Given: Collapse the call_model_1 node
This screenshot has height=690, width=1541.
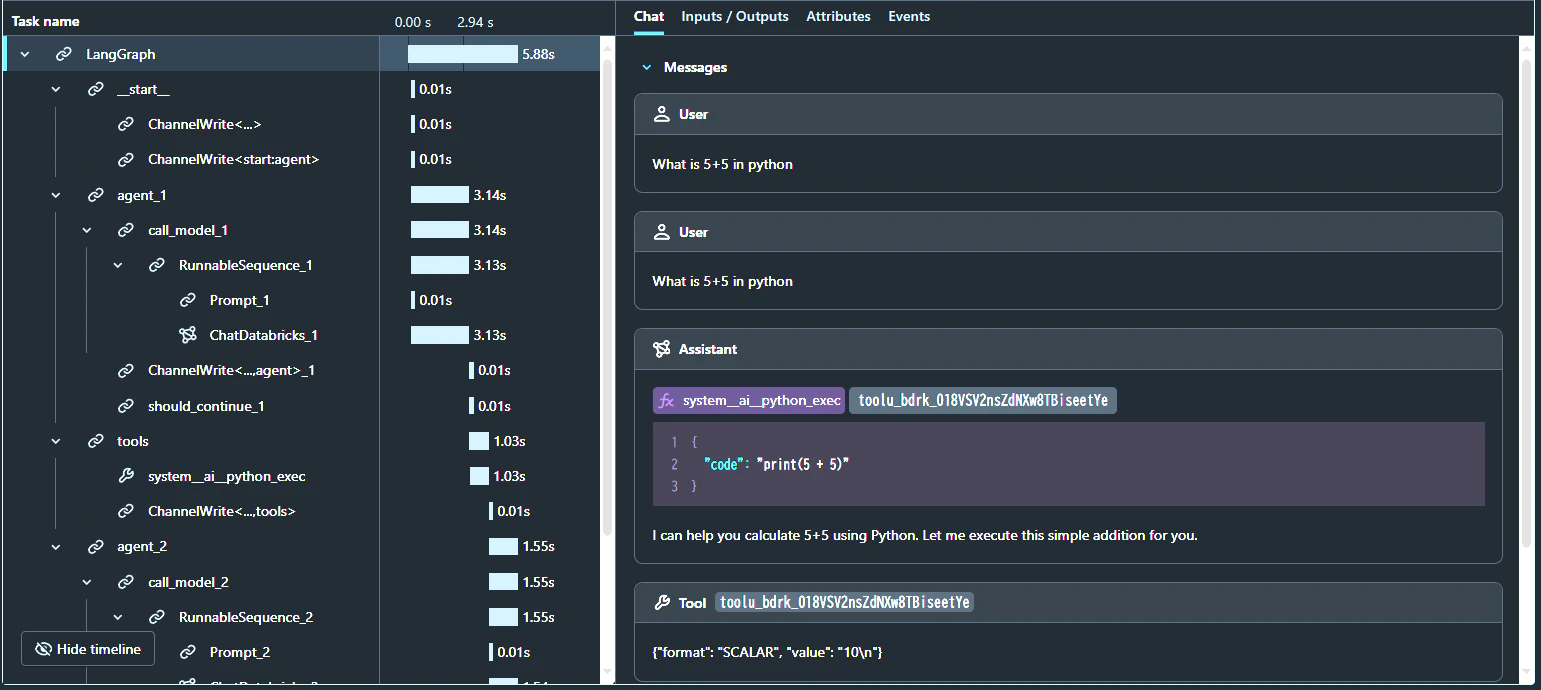Looking at the screenshot, I should (x=87, y=230).
